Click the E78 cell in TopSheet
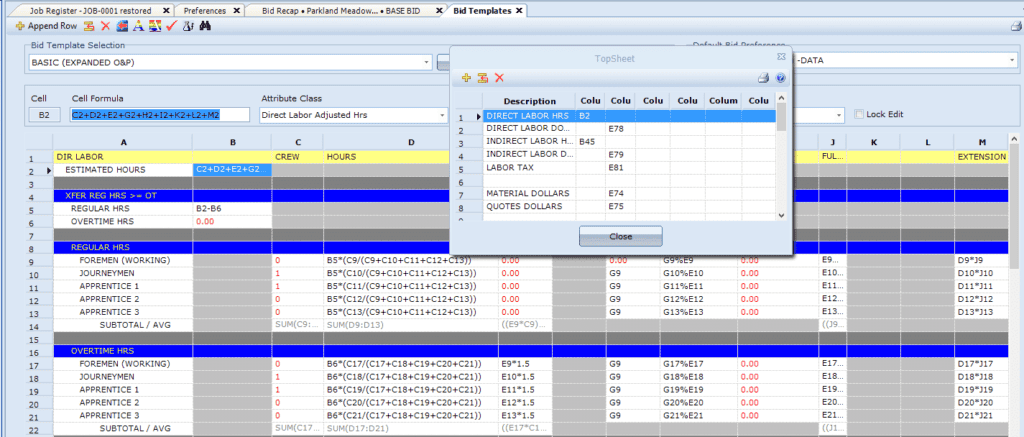This screenshot has height=437, width=1024. 620,129
